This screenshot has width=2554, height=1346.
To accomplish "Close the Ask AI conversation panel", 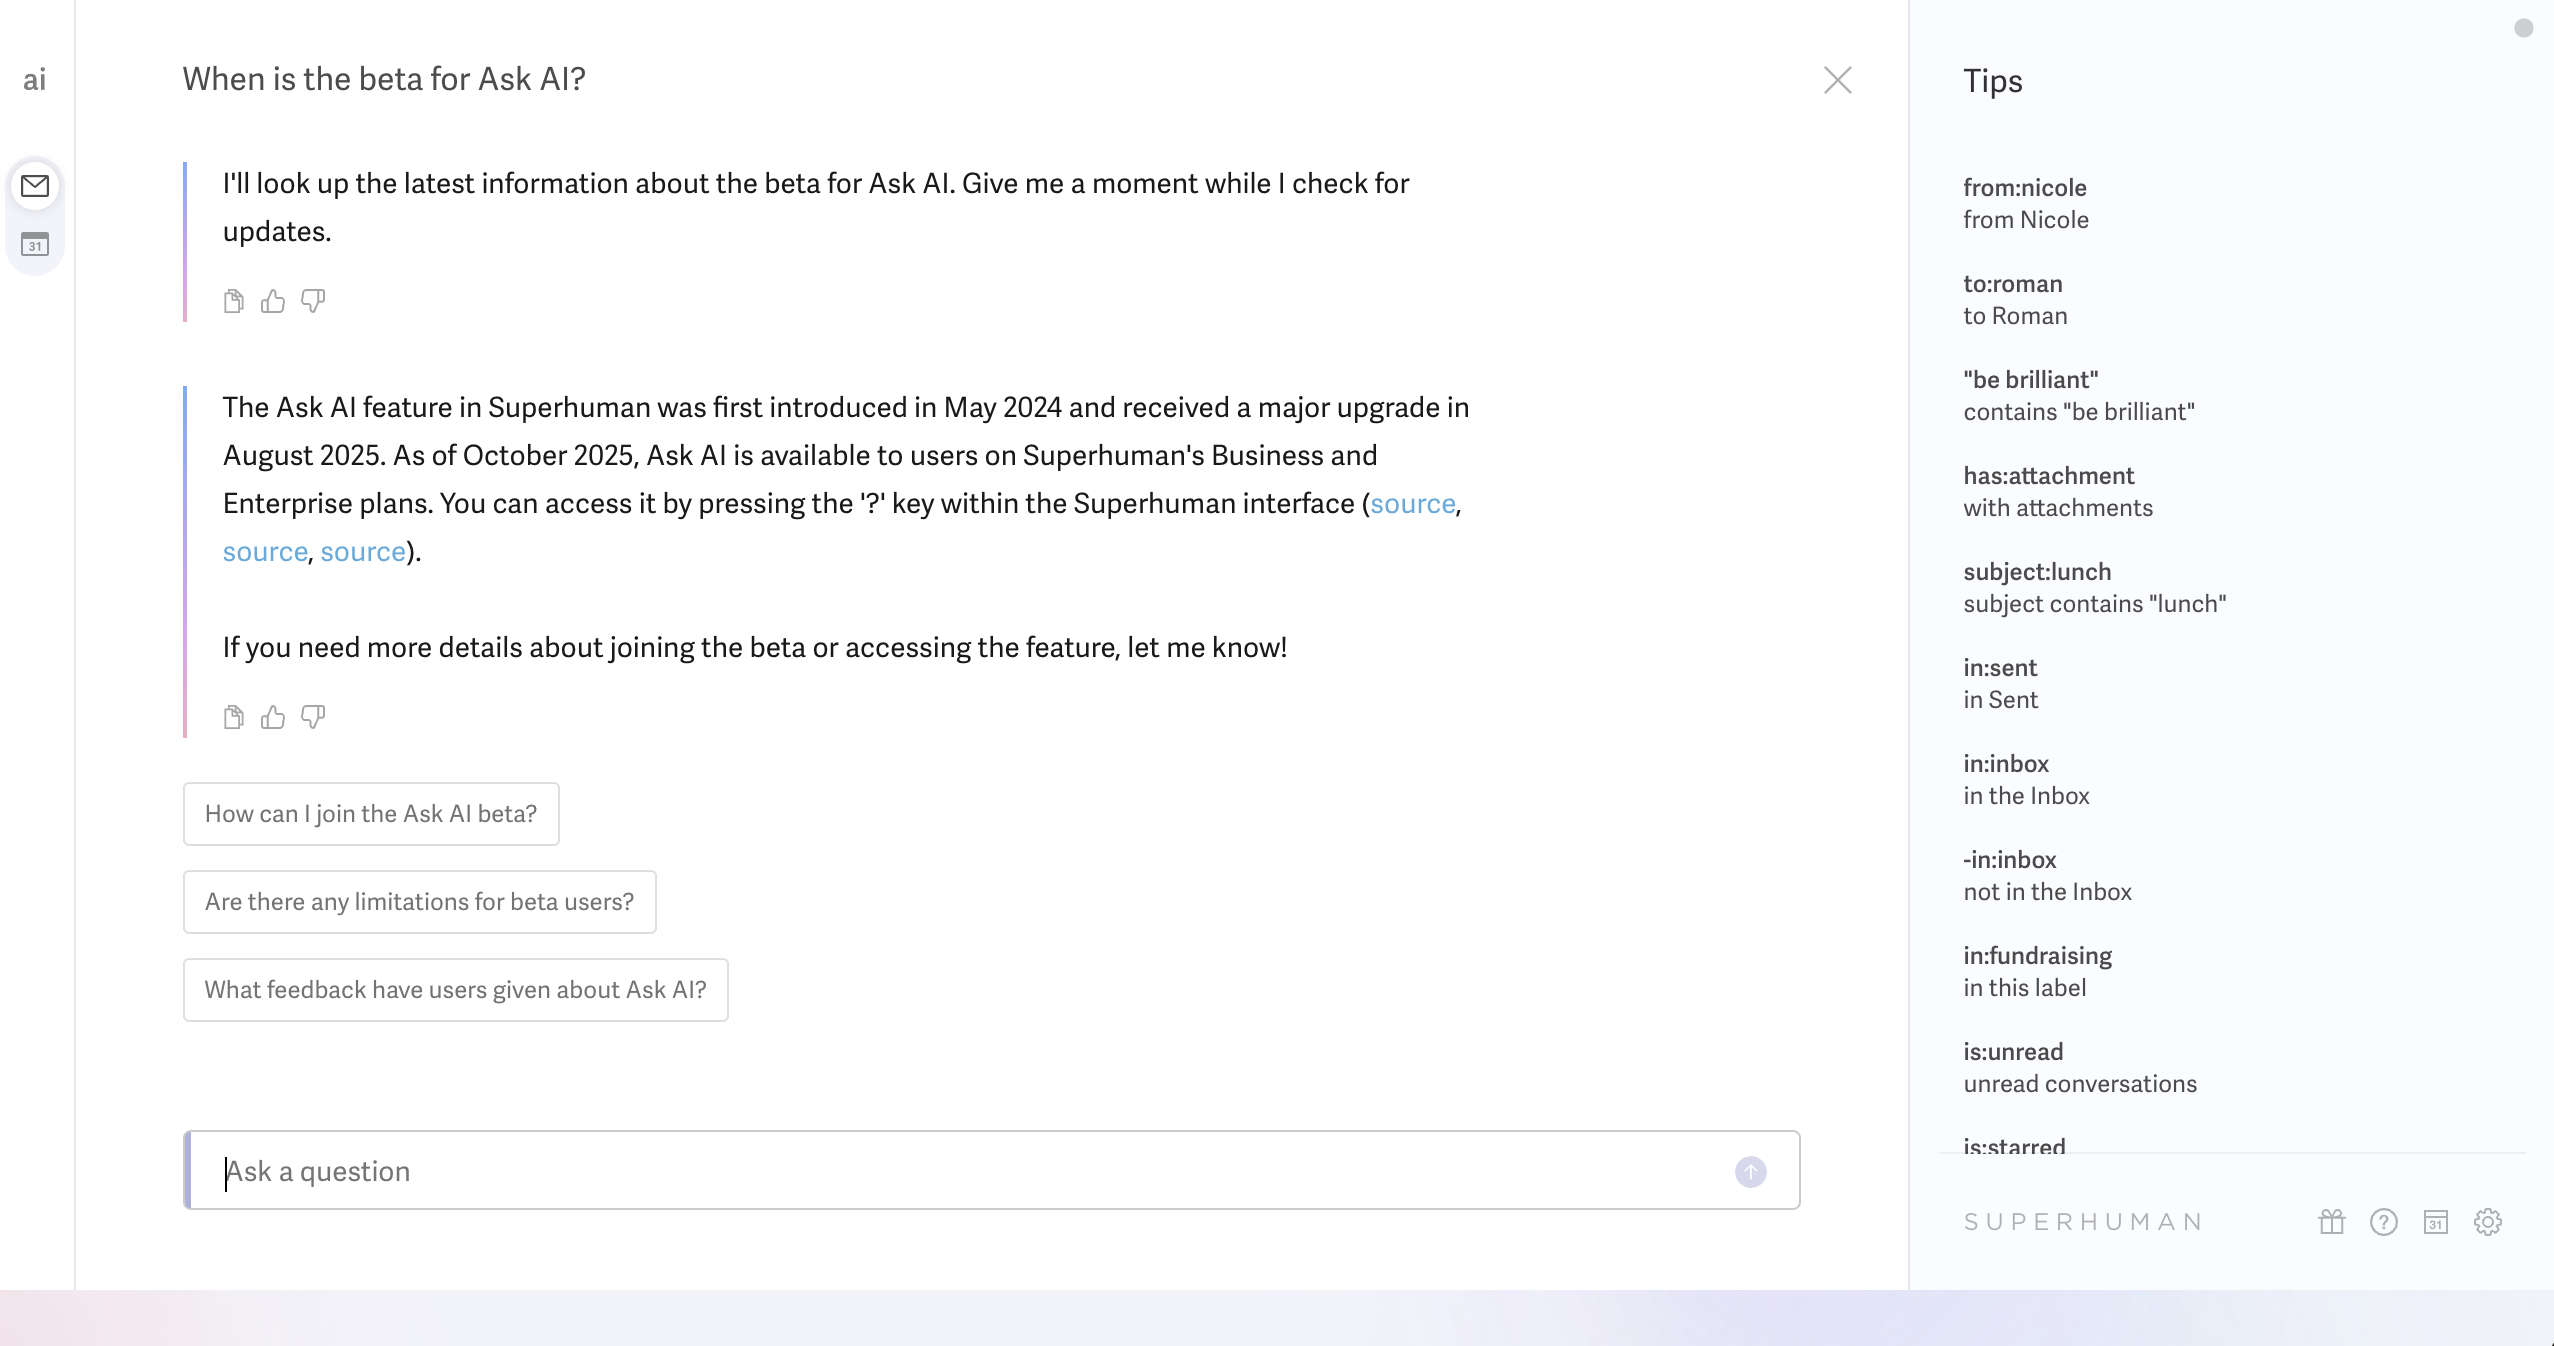I will [1837, 80].
